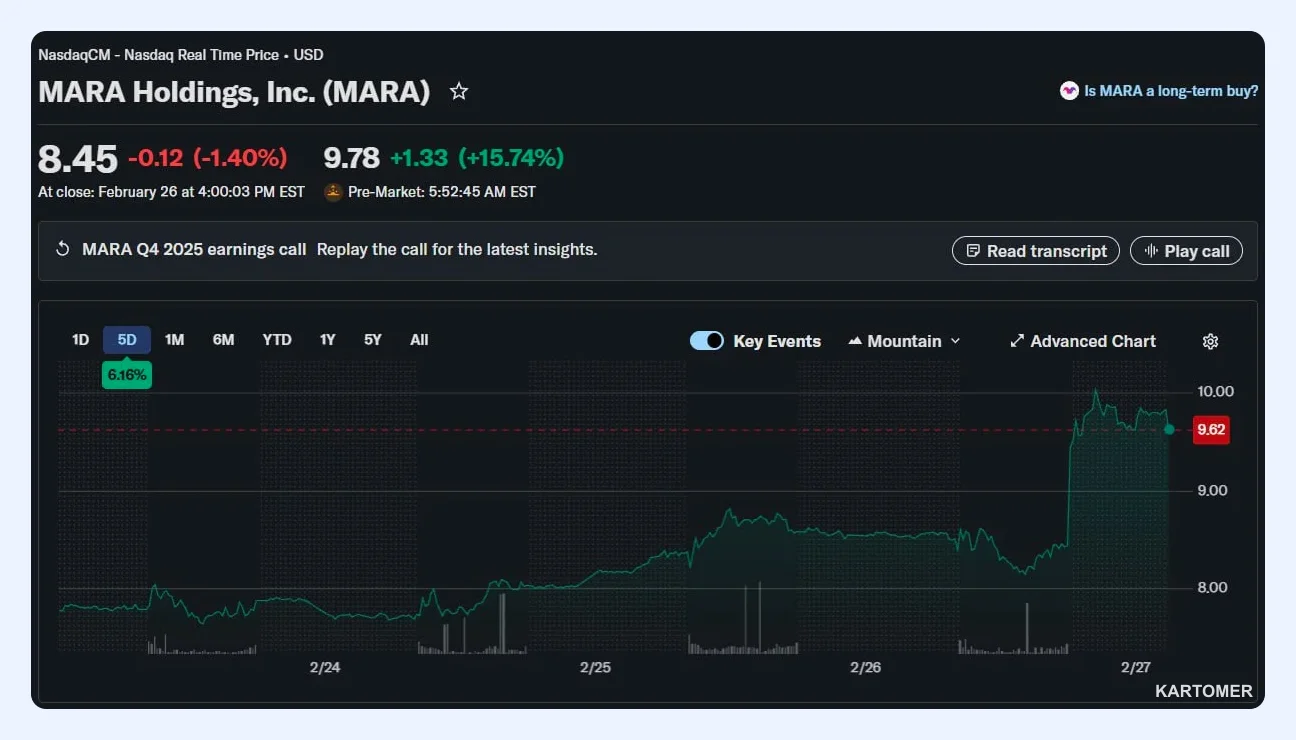This screenshot has height=740, width=1296.
Task: Click the purple AI assistant icon
Action: pyautogui.click(x=1069, y=91)
